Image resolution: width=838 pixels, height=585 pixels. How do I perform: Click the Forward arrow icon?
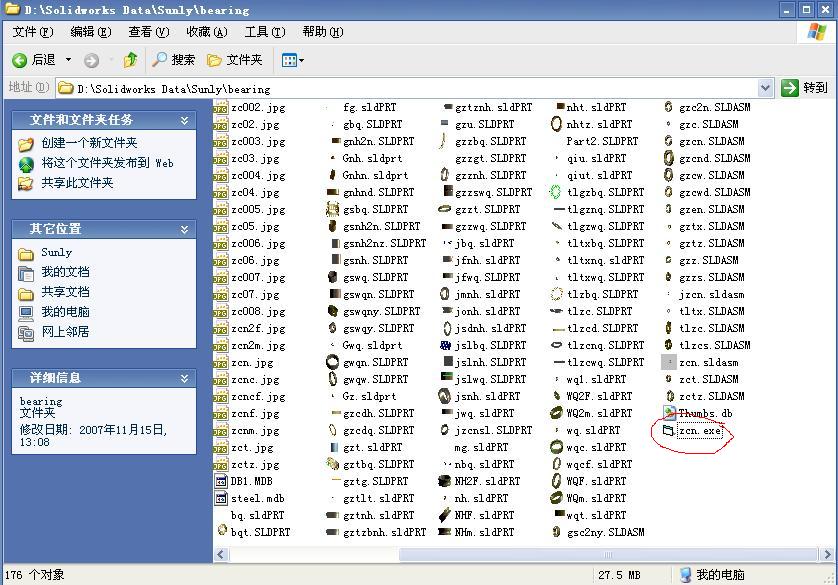tap(91, 60)
